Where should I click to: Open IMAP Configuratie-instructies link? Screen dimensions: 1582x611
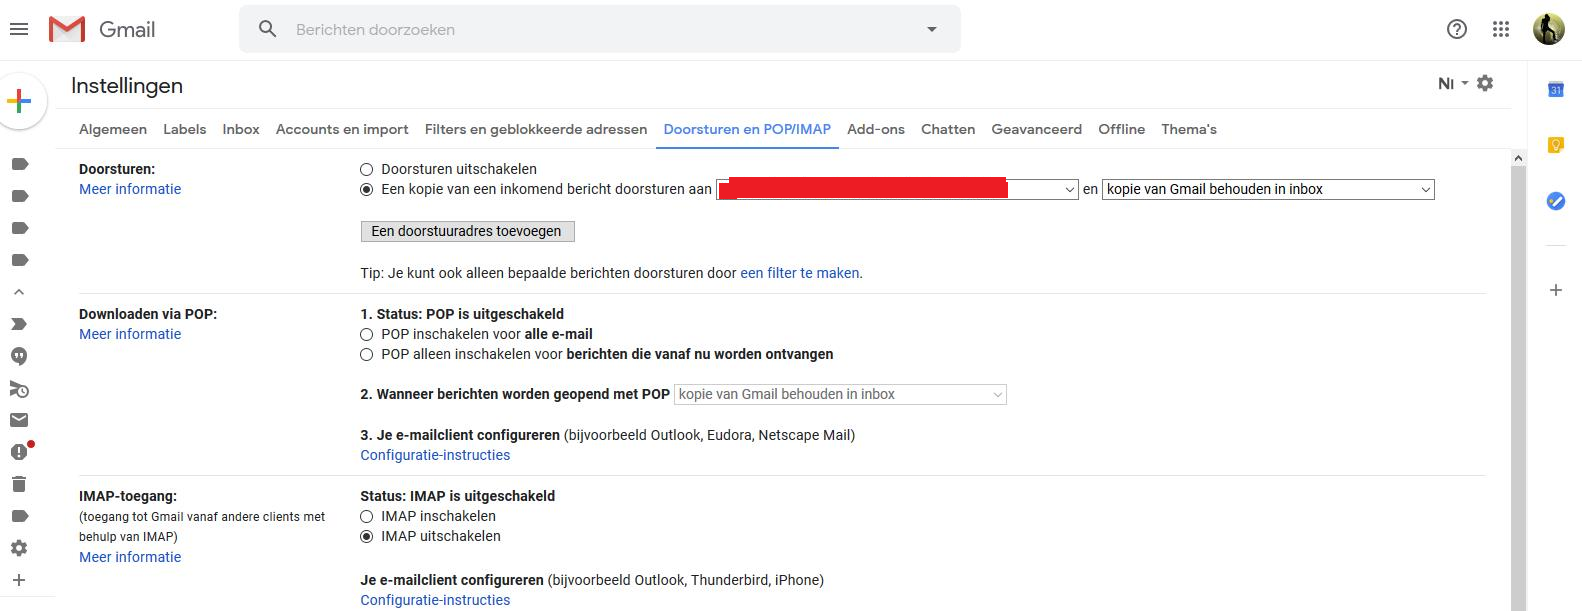(435, 600)
